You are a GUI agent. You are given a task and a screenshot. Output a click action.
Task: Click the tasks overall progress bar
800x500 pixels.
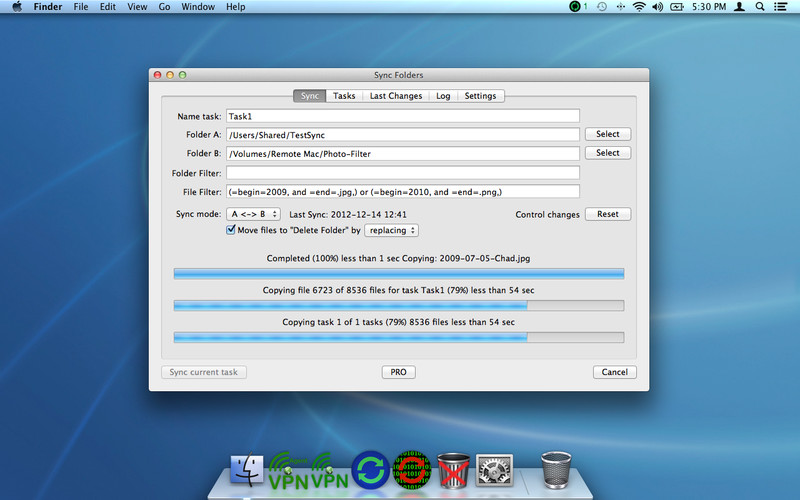pos(399,337)
